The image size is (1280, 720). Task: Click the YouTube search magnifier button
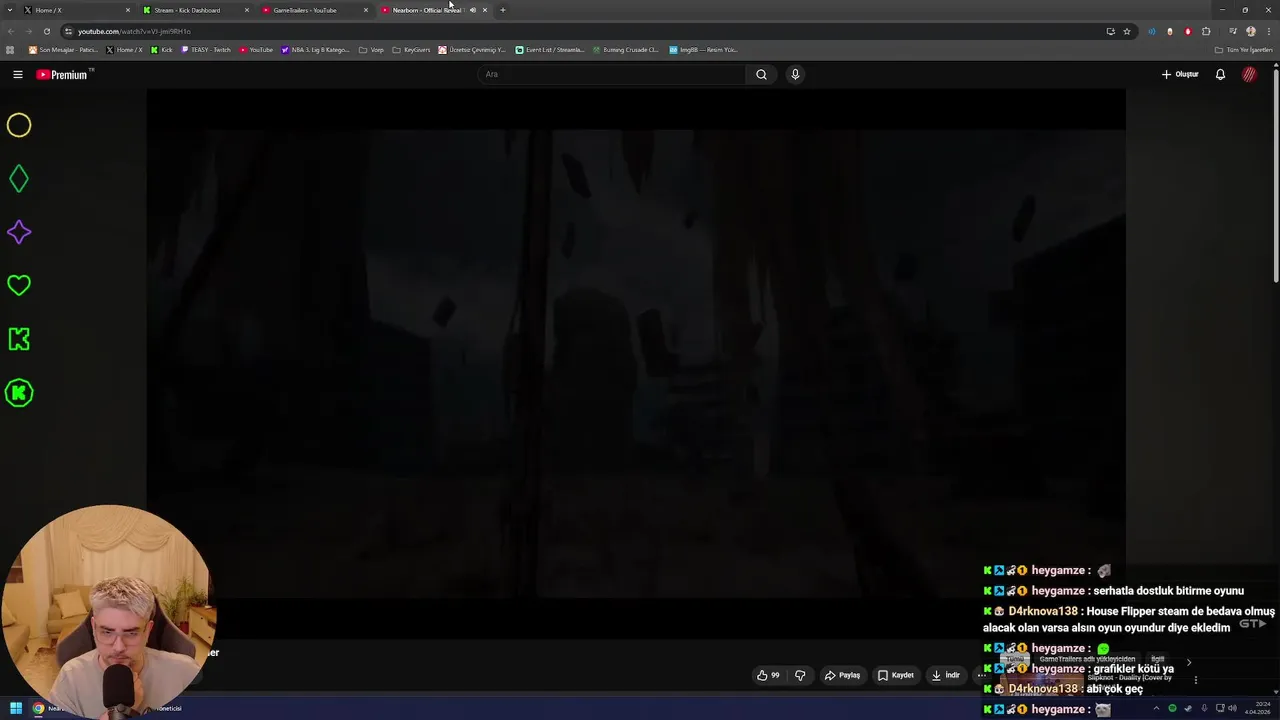pyautogui.click(x=761, y=74)
